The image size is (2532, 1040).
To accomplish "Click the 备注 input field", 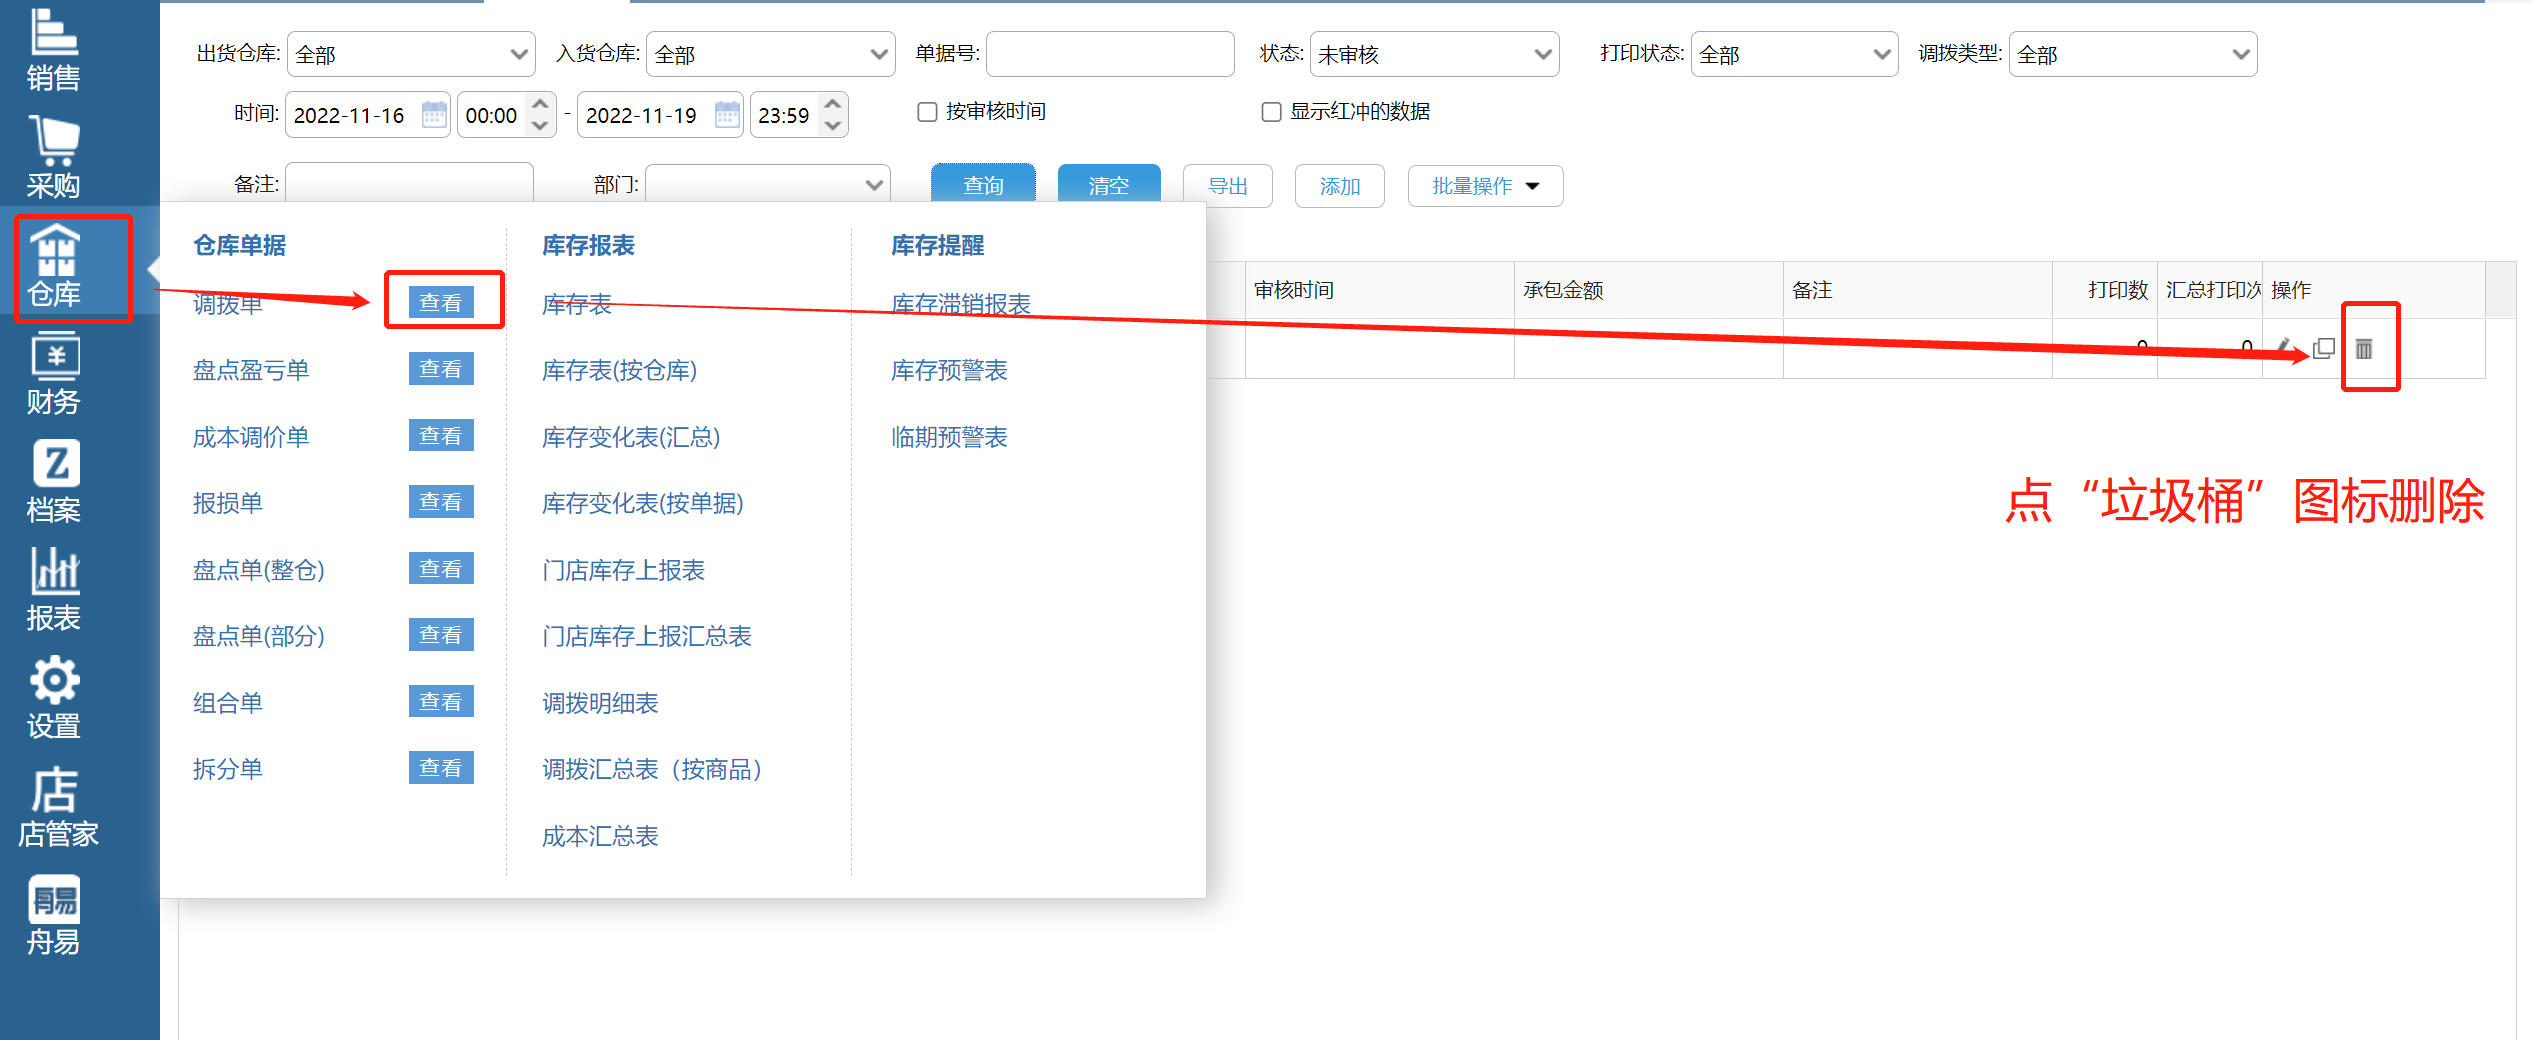I will pos(410,184).
